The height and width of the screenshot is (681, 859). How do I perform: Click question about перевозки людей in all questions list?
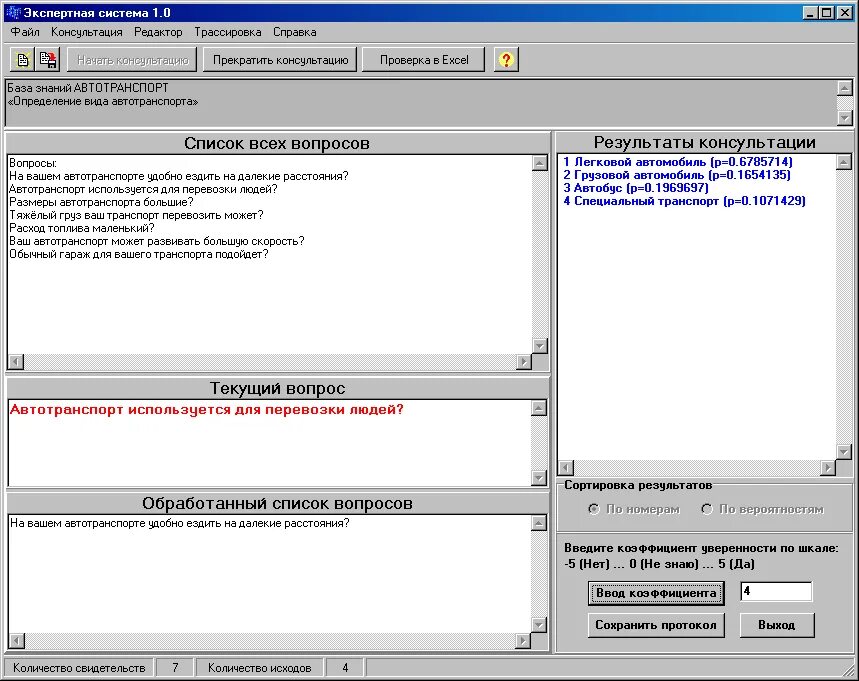point(143,189)
